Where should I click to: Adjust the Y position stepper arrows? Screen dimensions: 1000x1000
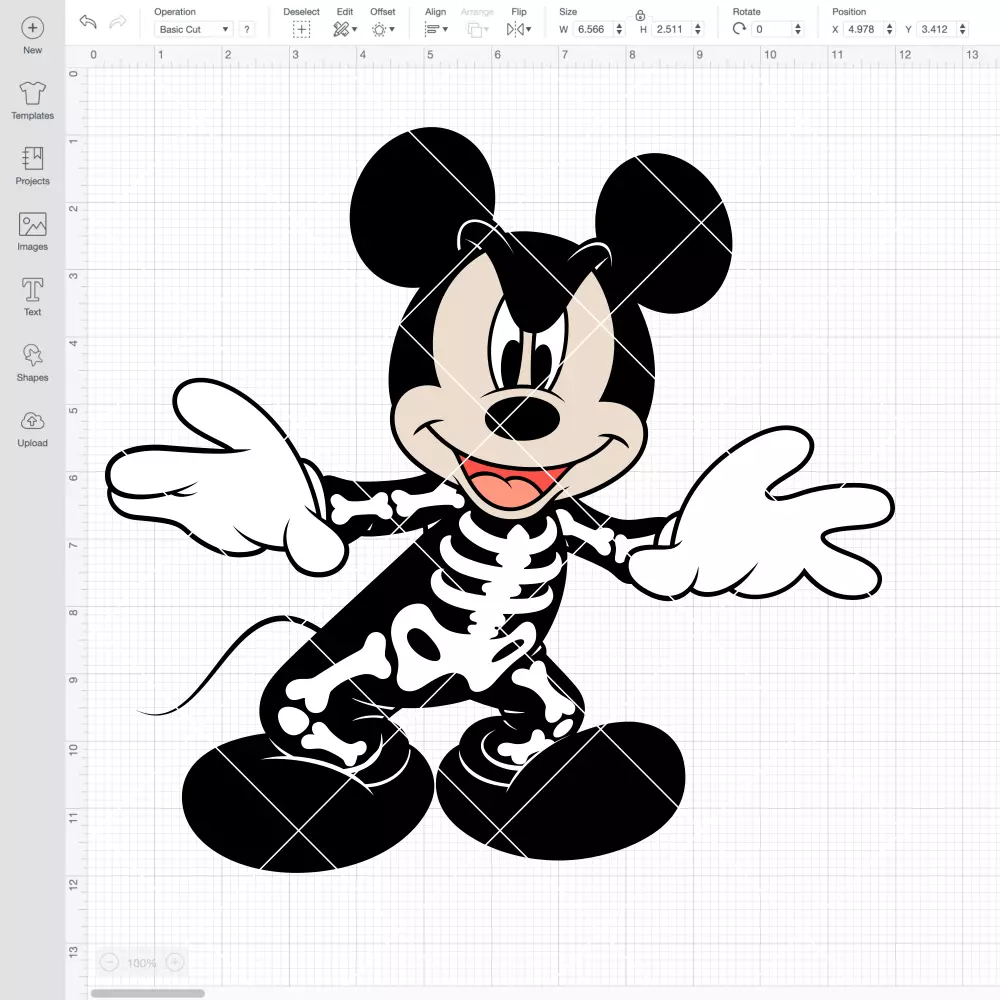point(963,29)
